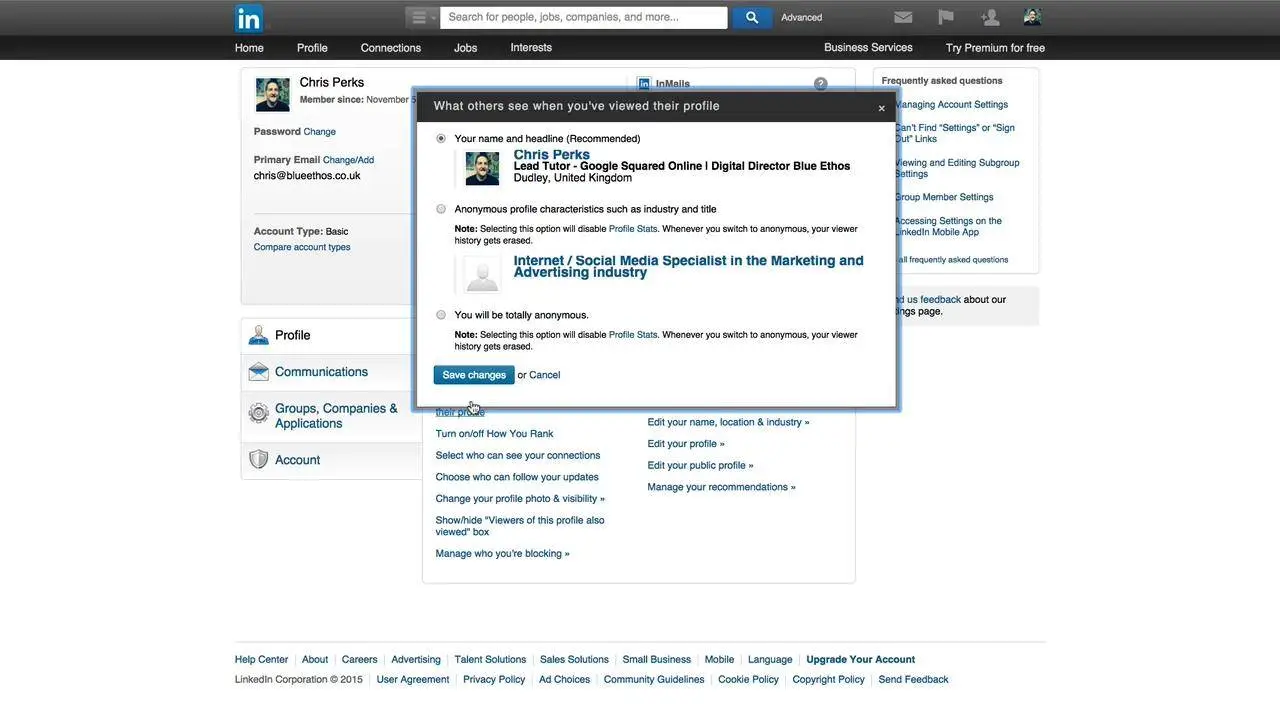This screenshot has width=1280, height=720.
Task: Click Chris Perks account photo at top-left
Action: (x=273, y=94)
